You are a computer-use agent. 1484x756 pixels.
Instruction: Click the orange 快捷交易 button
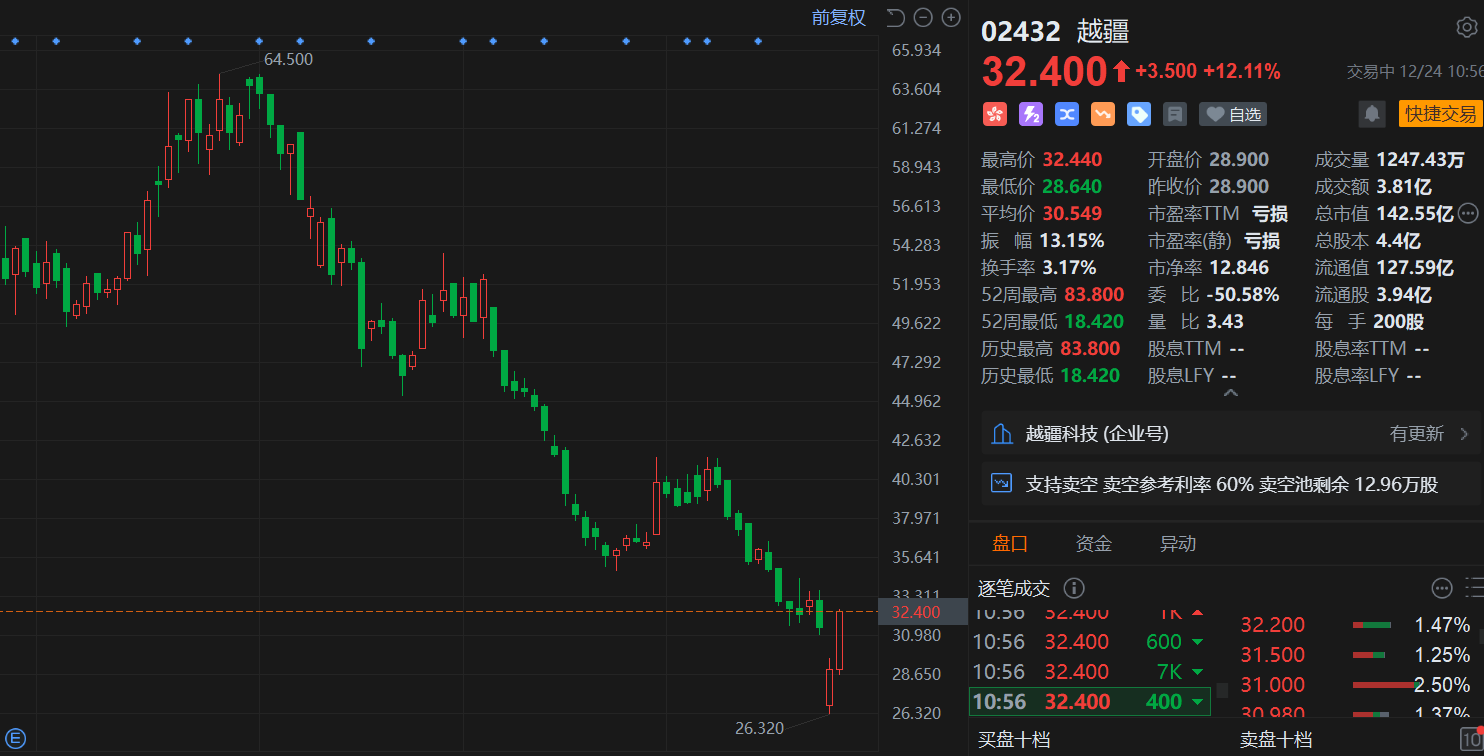pyautogui.click(x=1440, y=114)
